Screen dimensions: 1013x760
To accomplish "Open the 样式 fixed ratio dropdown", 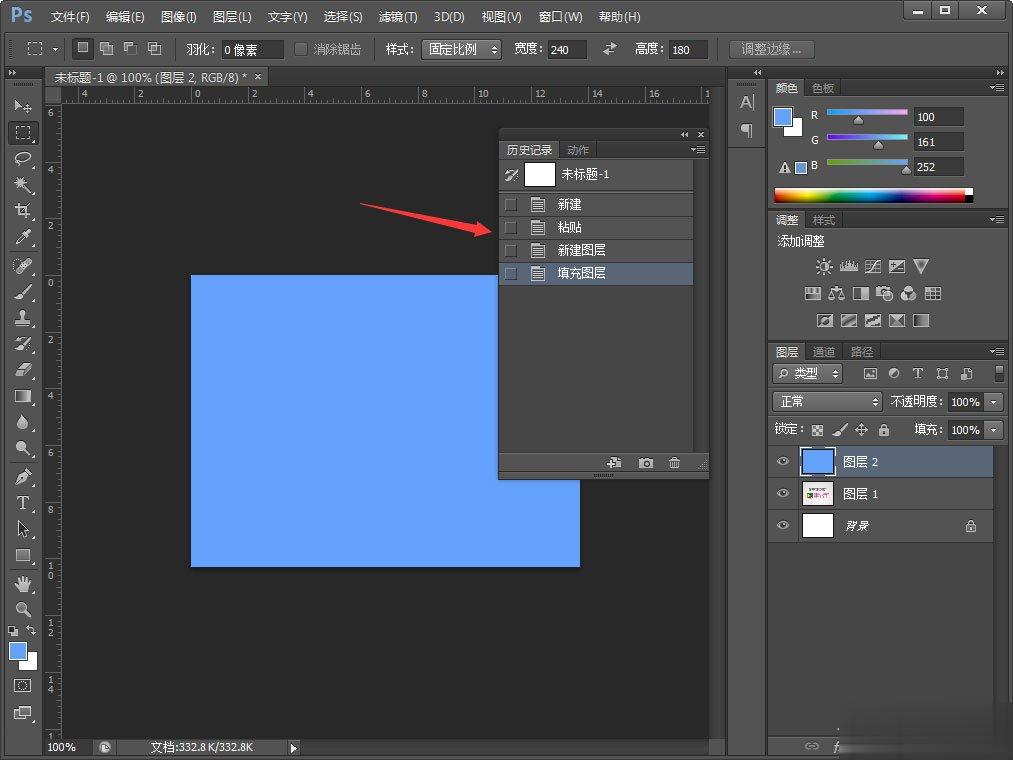I will pos(461,49).
